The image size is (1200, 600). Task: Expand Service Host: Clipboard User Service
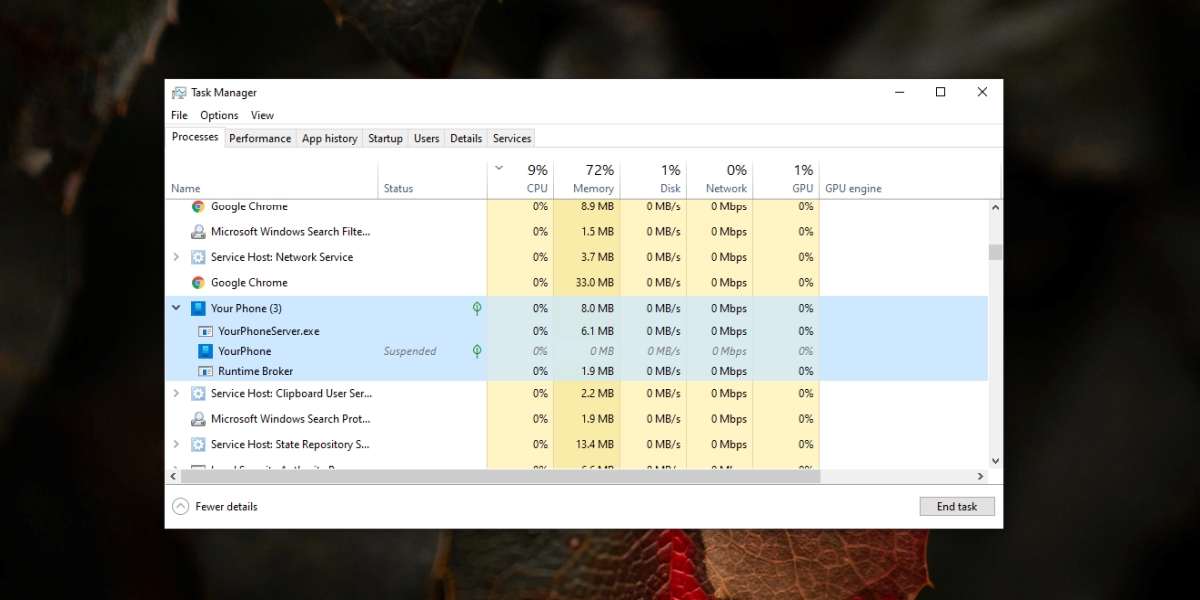click(x=176, y=394)
